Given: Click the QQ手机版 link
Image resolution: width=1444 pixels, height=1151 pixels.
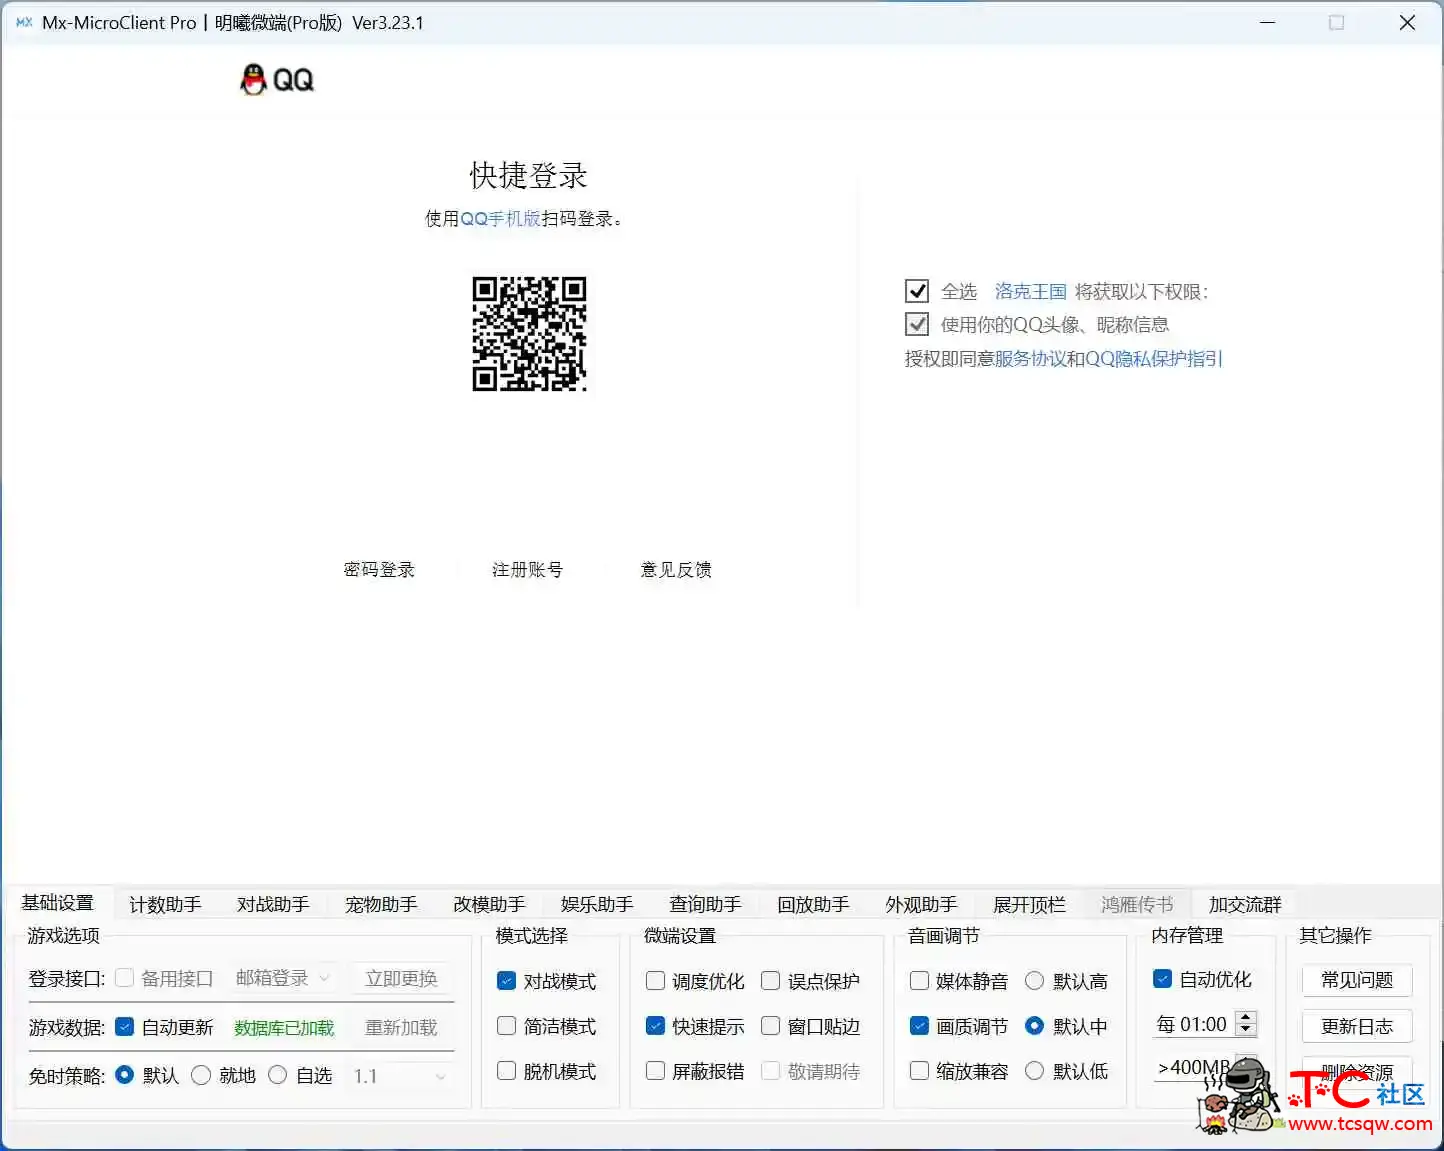Looking at the screenshot, I should coord(500,218).
